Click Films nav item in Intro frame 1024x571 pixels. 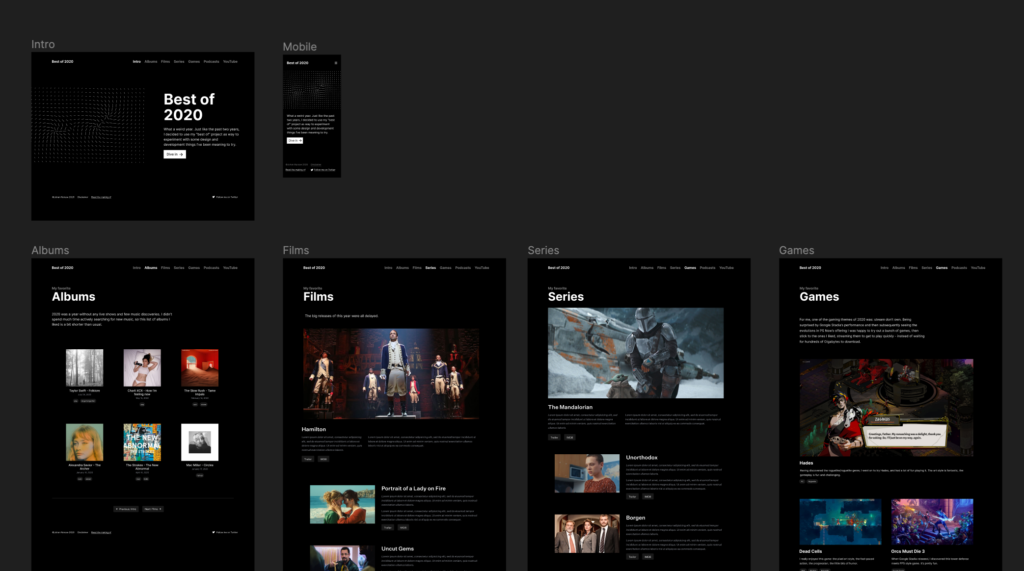click(166, 61)
